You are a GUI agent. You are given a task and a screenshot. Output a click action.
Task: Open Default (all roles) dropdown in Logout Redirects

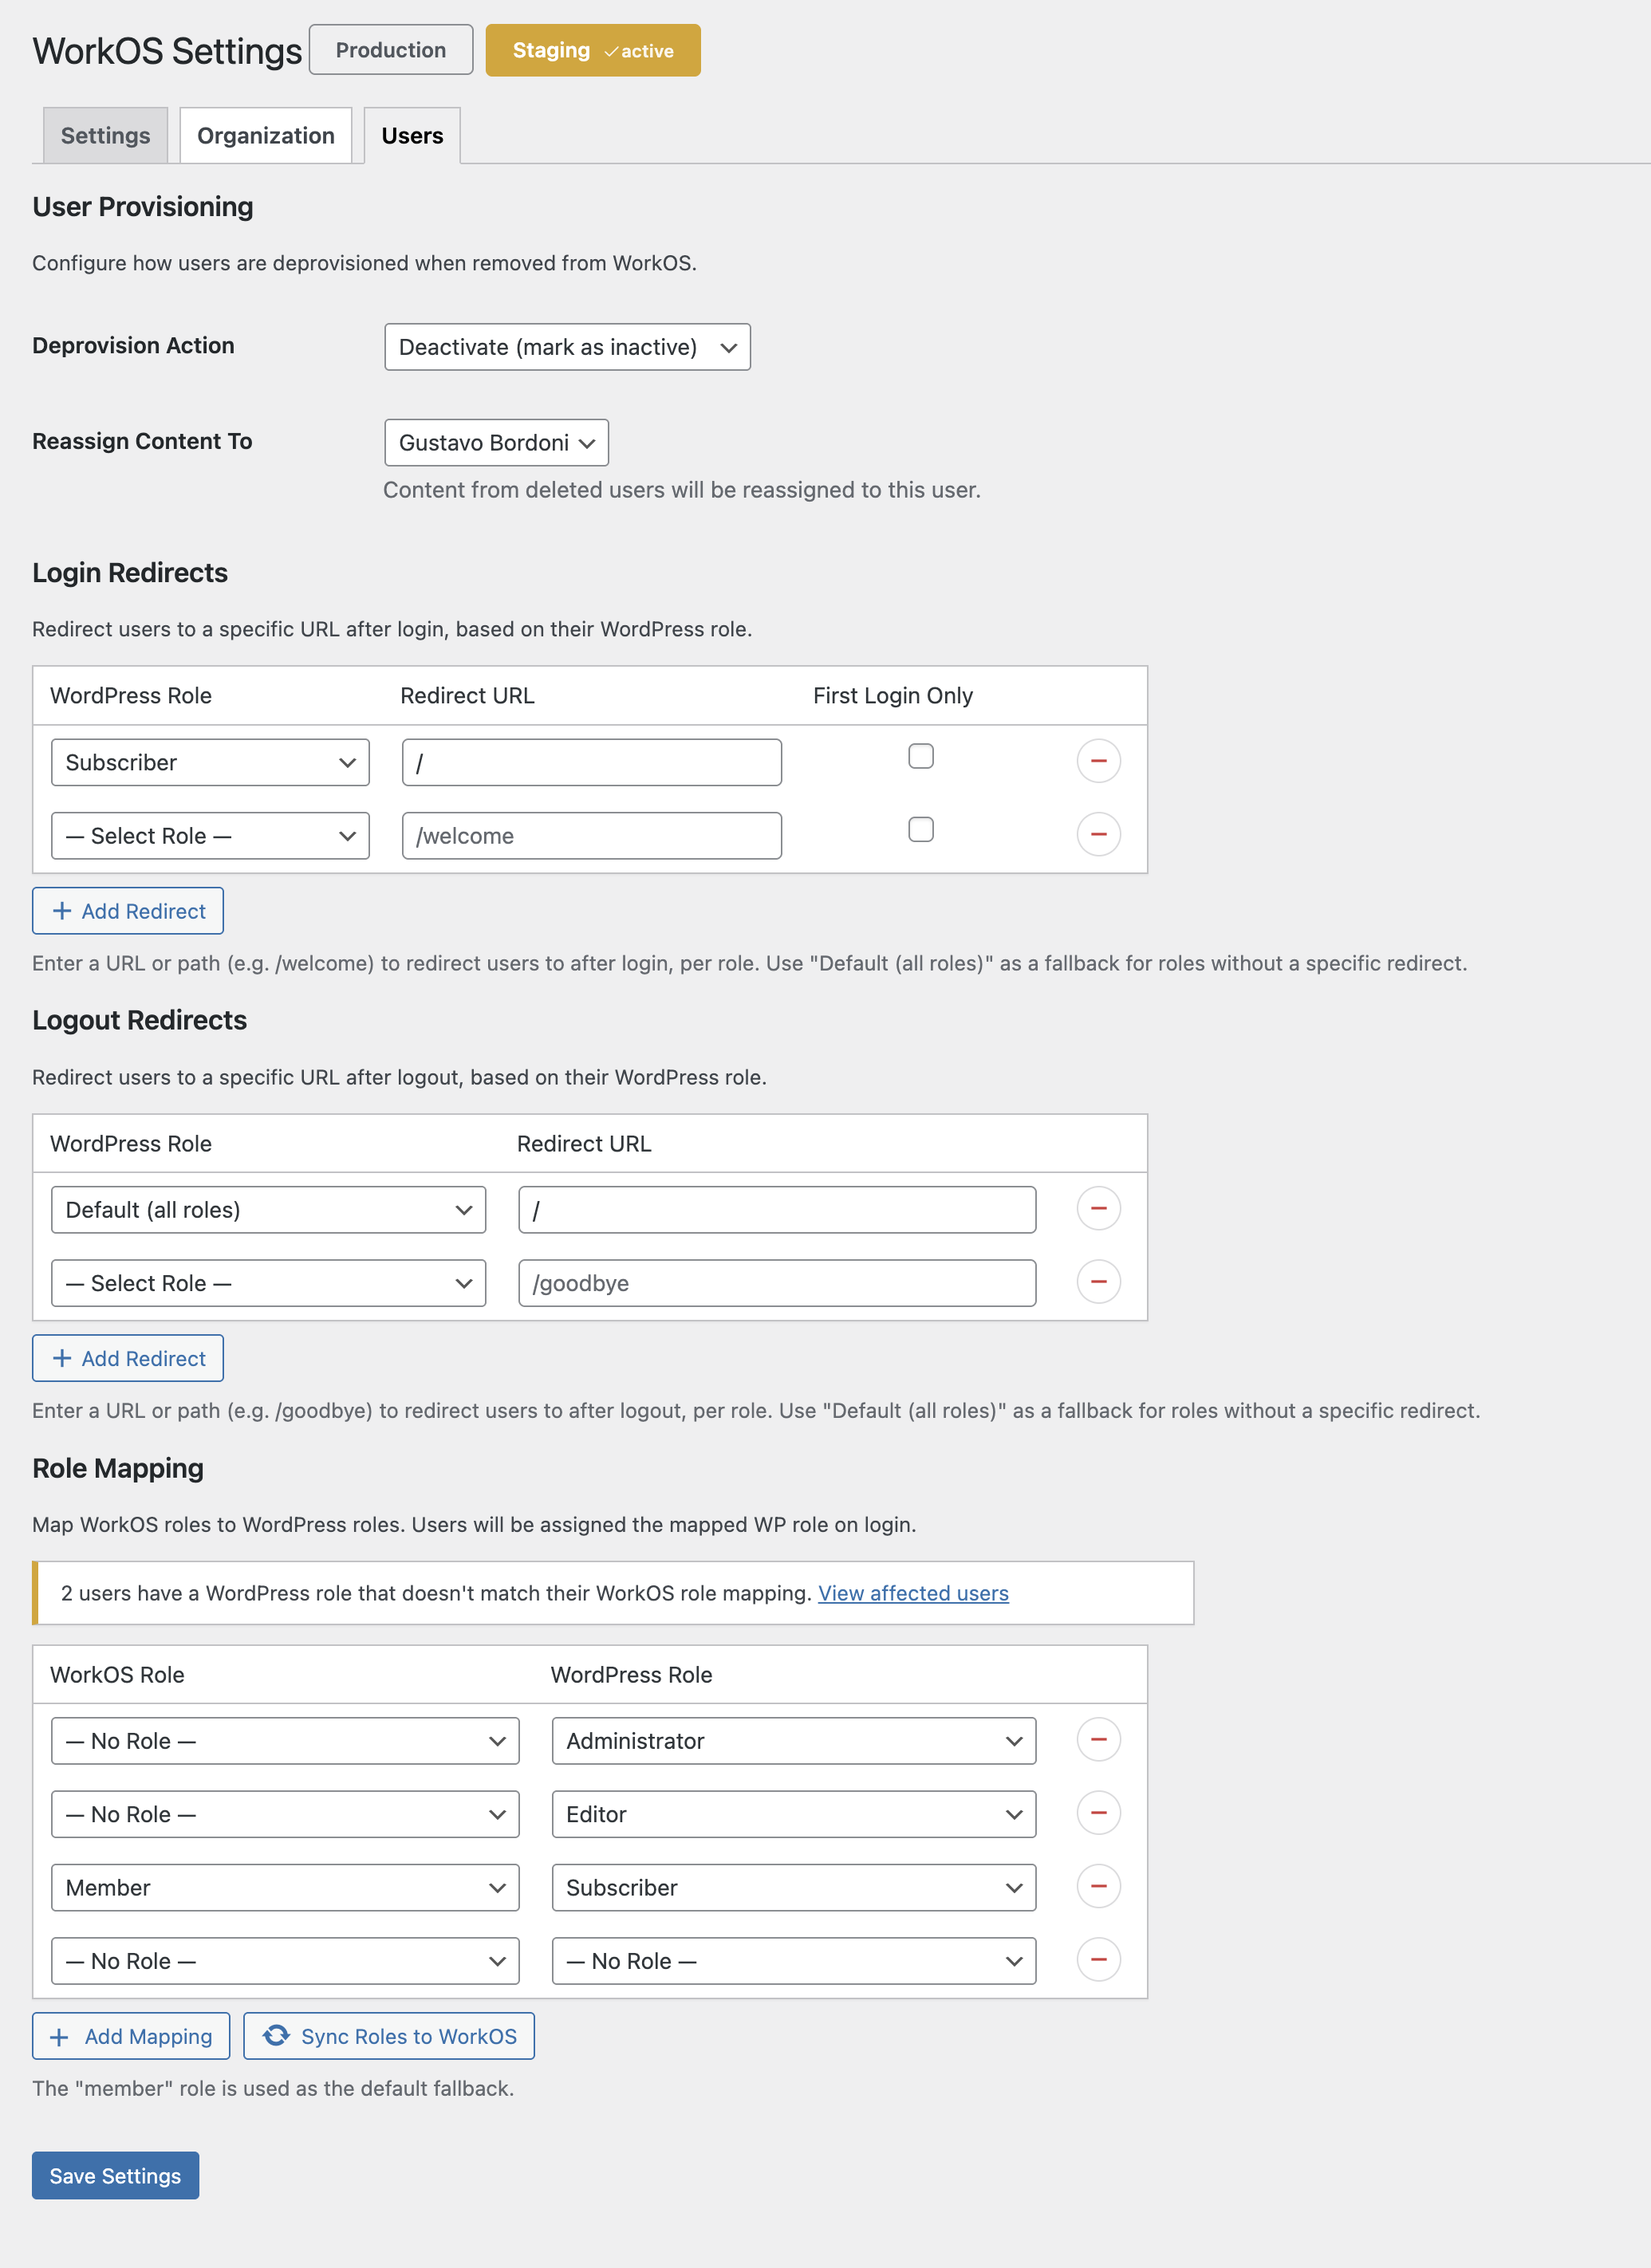268,1210
